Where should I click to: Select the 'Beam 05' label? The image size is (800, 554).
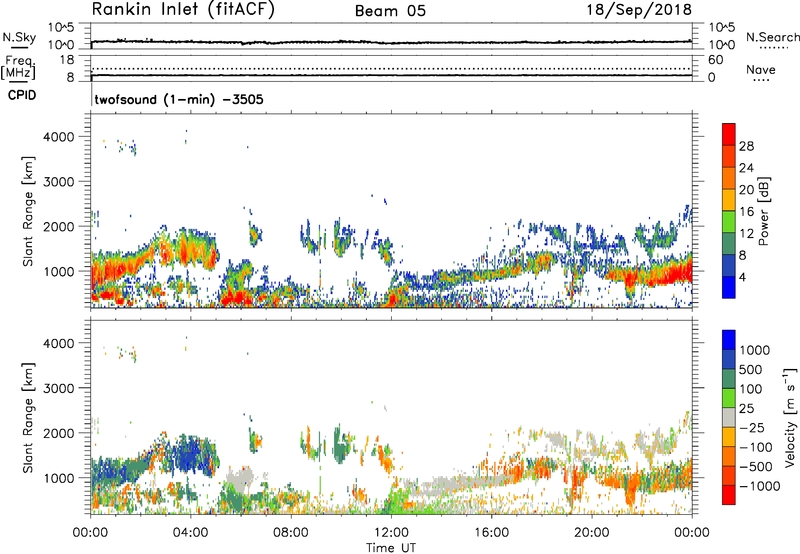390,11
